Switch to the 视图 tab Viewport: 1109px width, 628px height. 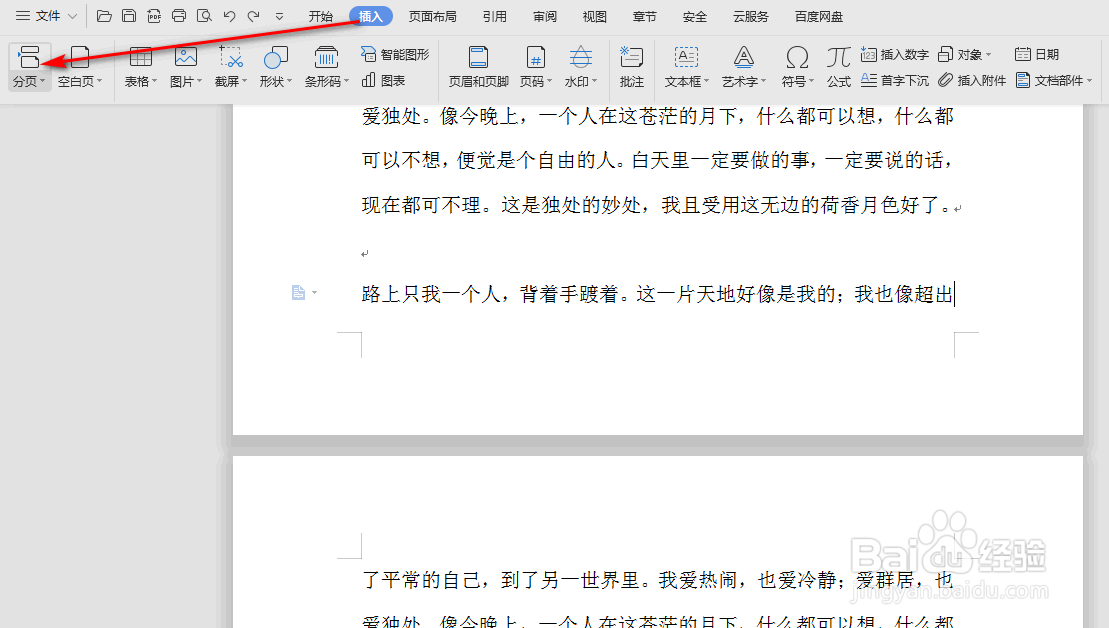click(x=594, y=16)
